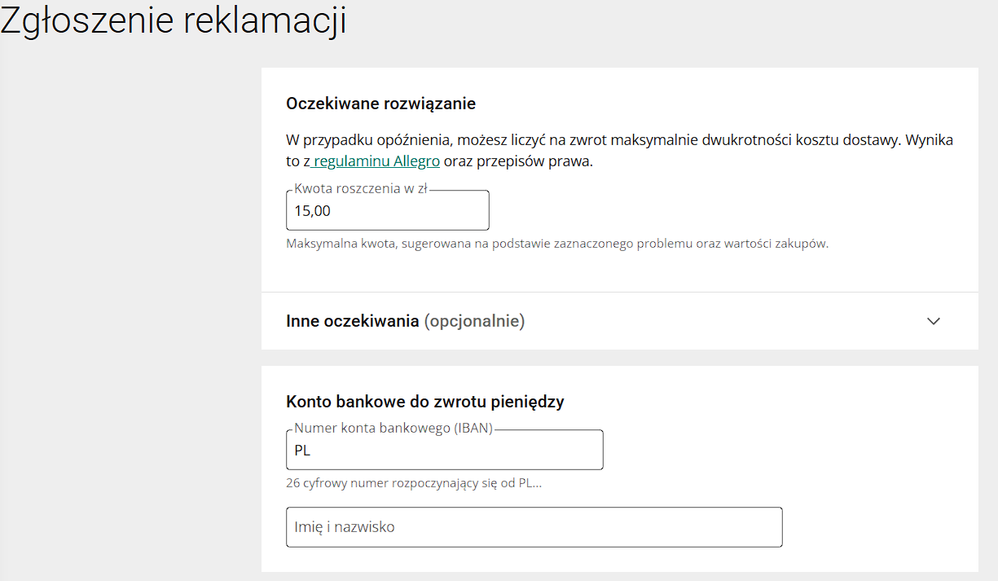The height and width of the screenshot is (581, 998).
Task: Click the "Kwota roszczenia w zł" floating label
Action: point(361,189)
